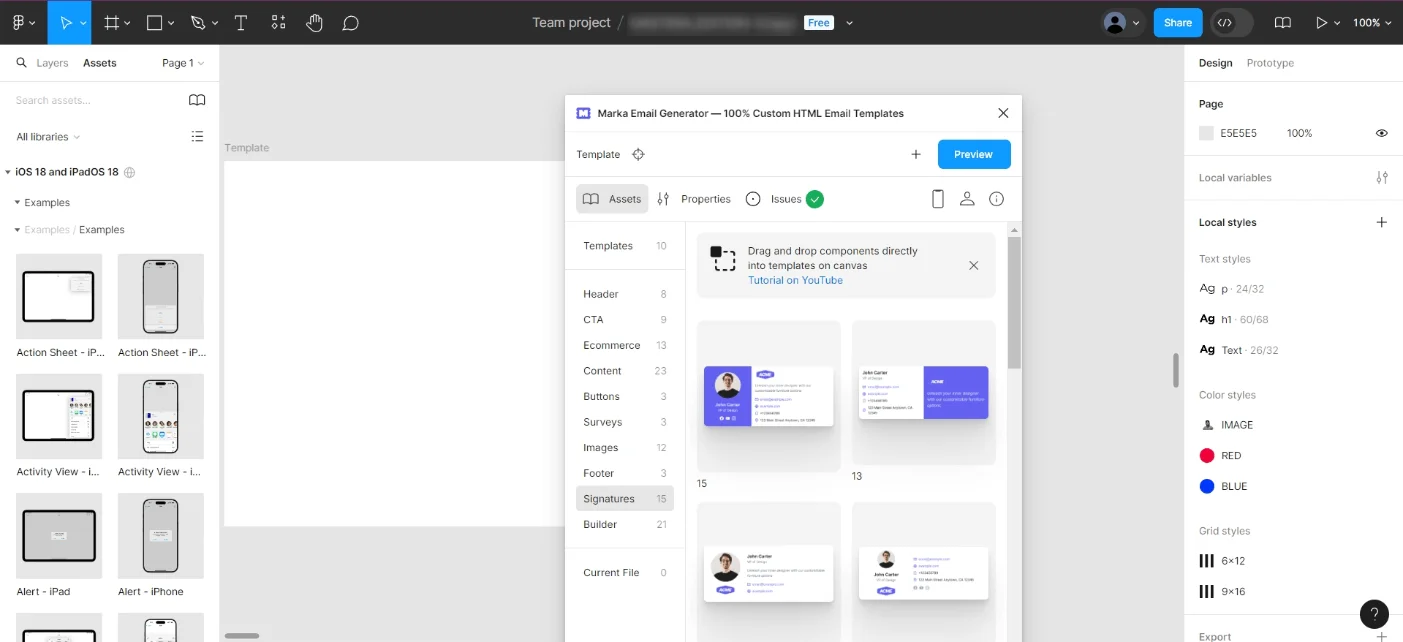Open Local variables settings icon
Image resolution: width=1403 pixels, height=642 pixels.
[x=1381, y=177]
